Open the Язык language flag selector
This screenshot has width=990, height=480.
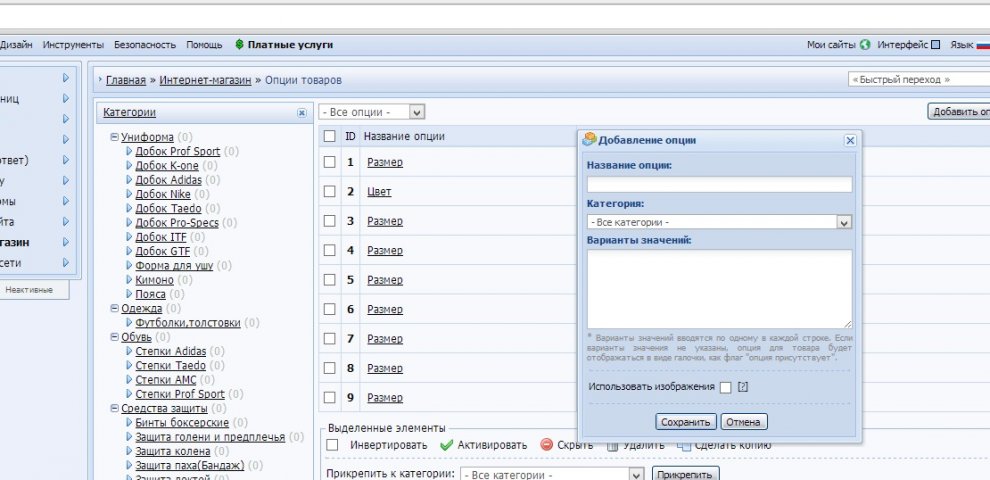pyautogui.click(x=983, y=45)
